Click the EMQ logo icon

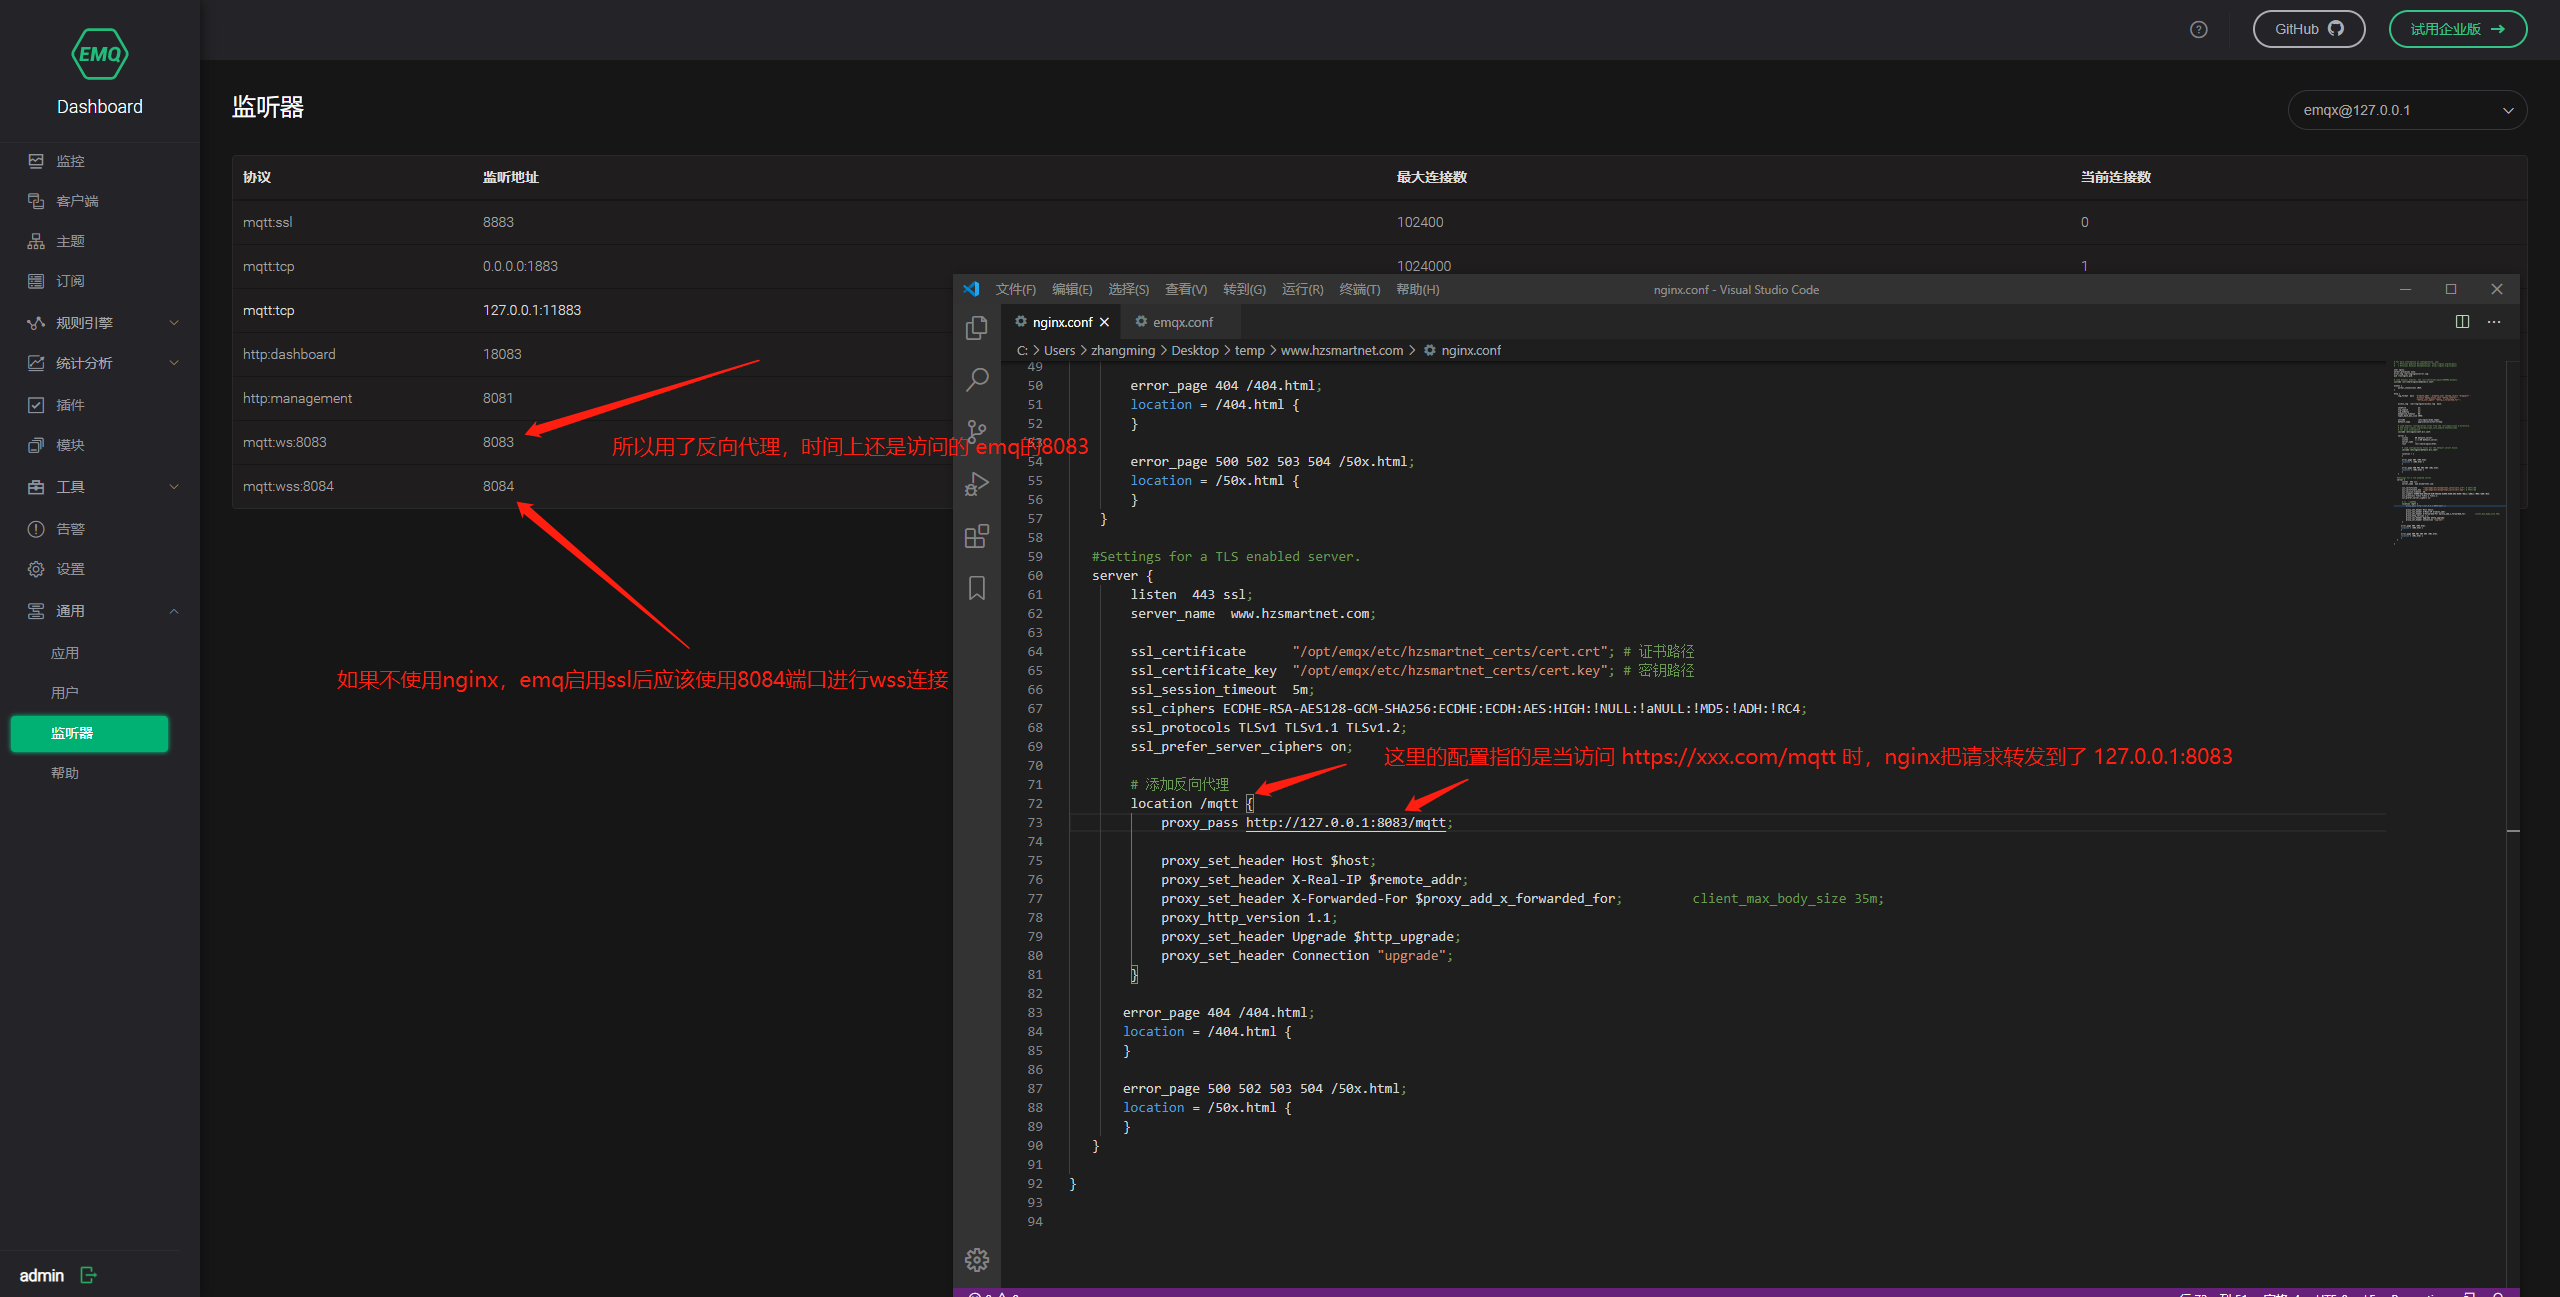click(100, 54)
